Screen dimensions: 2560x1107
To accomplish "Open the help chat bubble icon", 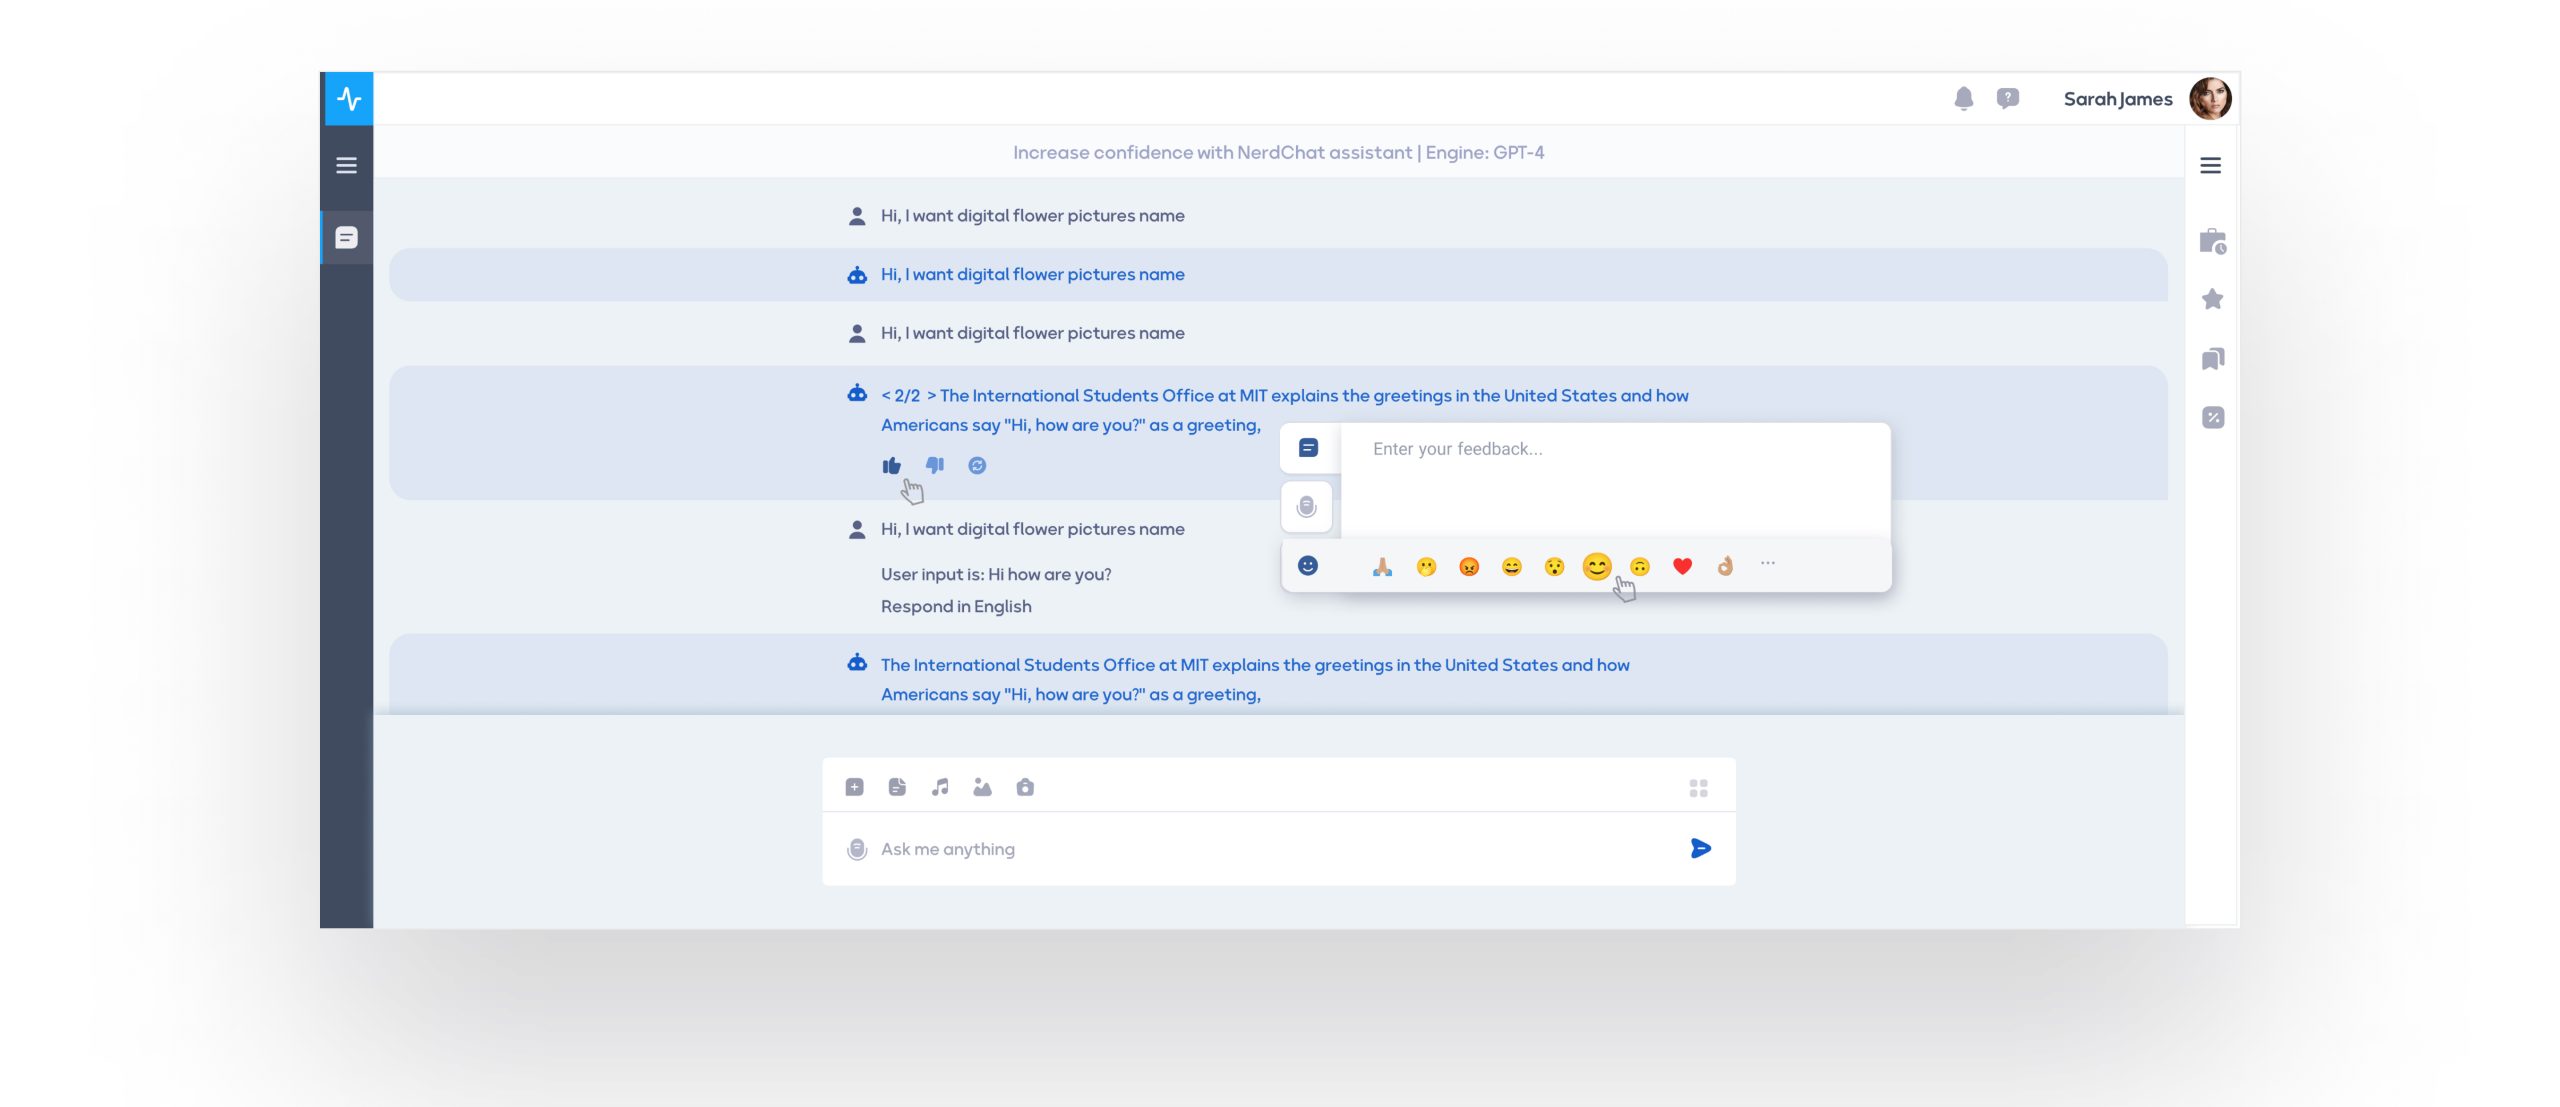I will pyautogui.click(x=2007, y=98).
